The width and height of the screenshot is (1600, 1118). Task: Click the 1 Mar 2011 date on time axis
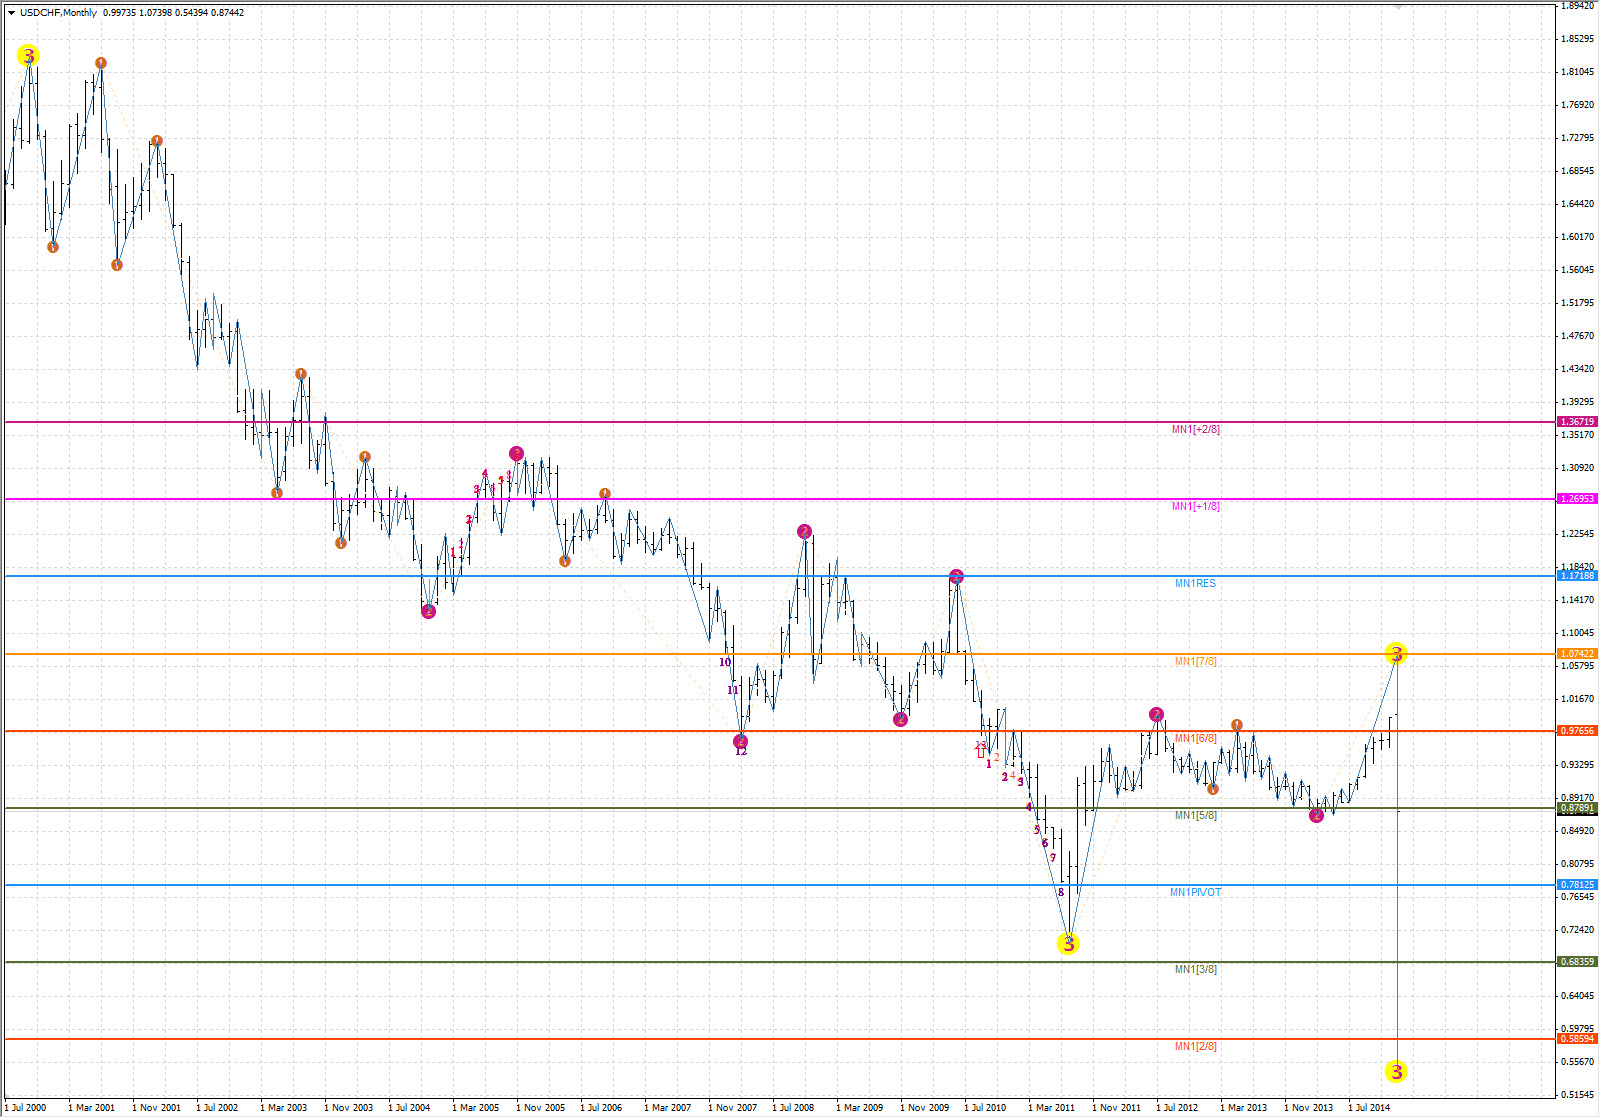pos(1051,1108)
